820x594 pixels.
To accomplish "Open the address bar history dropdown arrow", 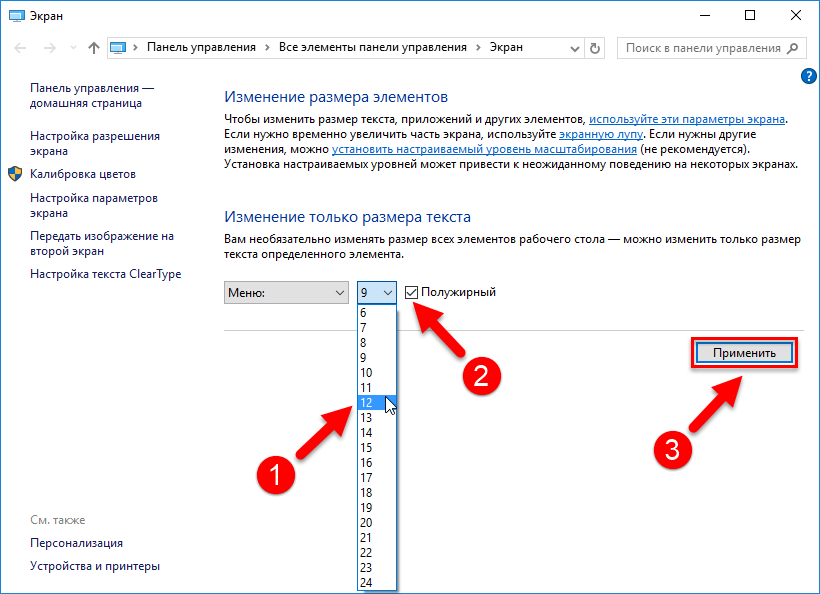I will (x=574, y=48).
